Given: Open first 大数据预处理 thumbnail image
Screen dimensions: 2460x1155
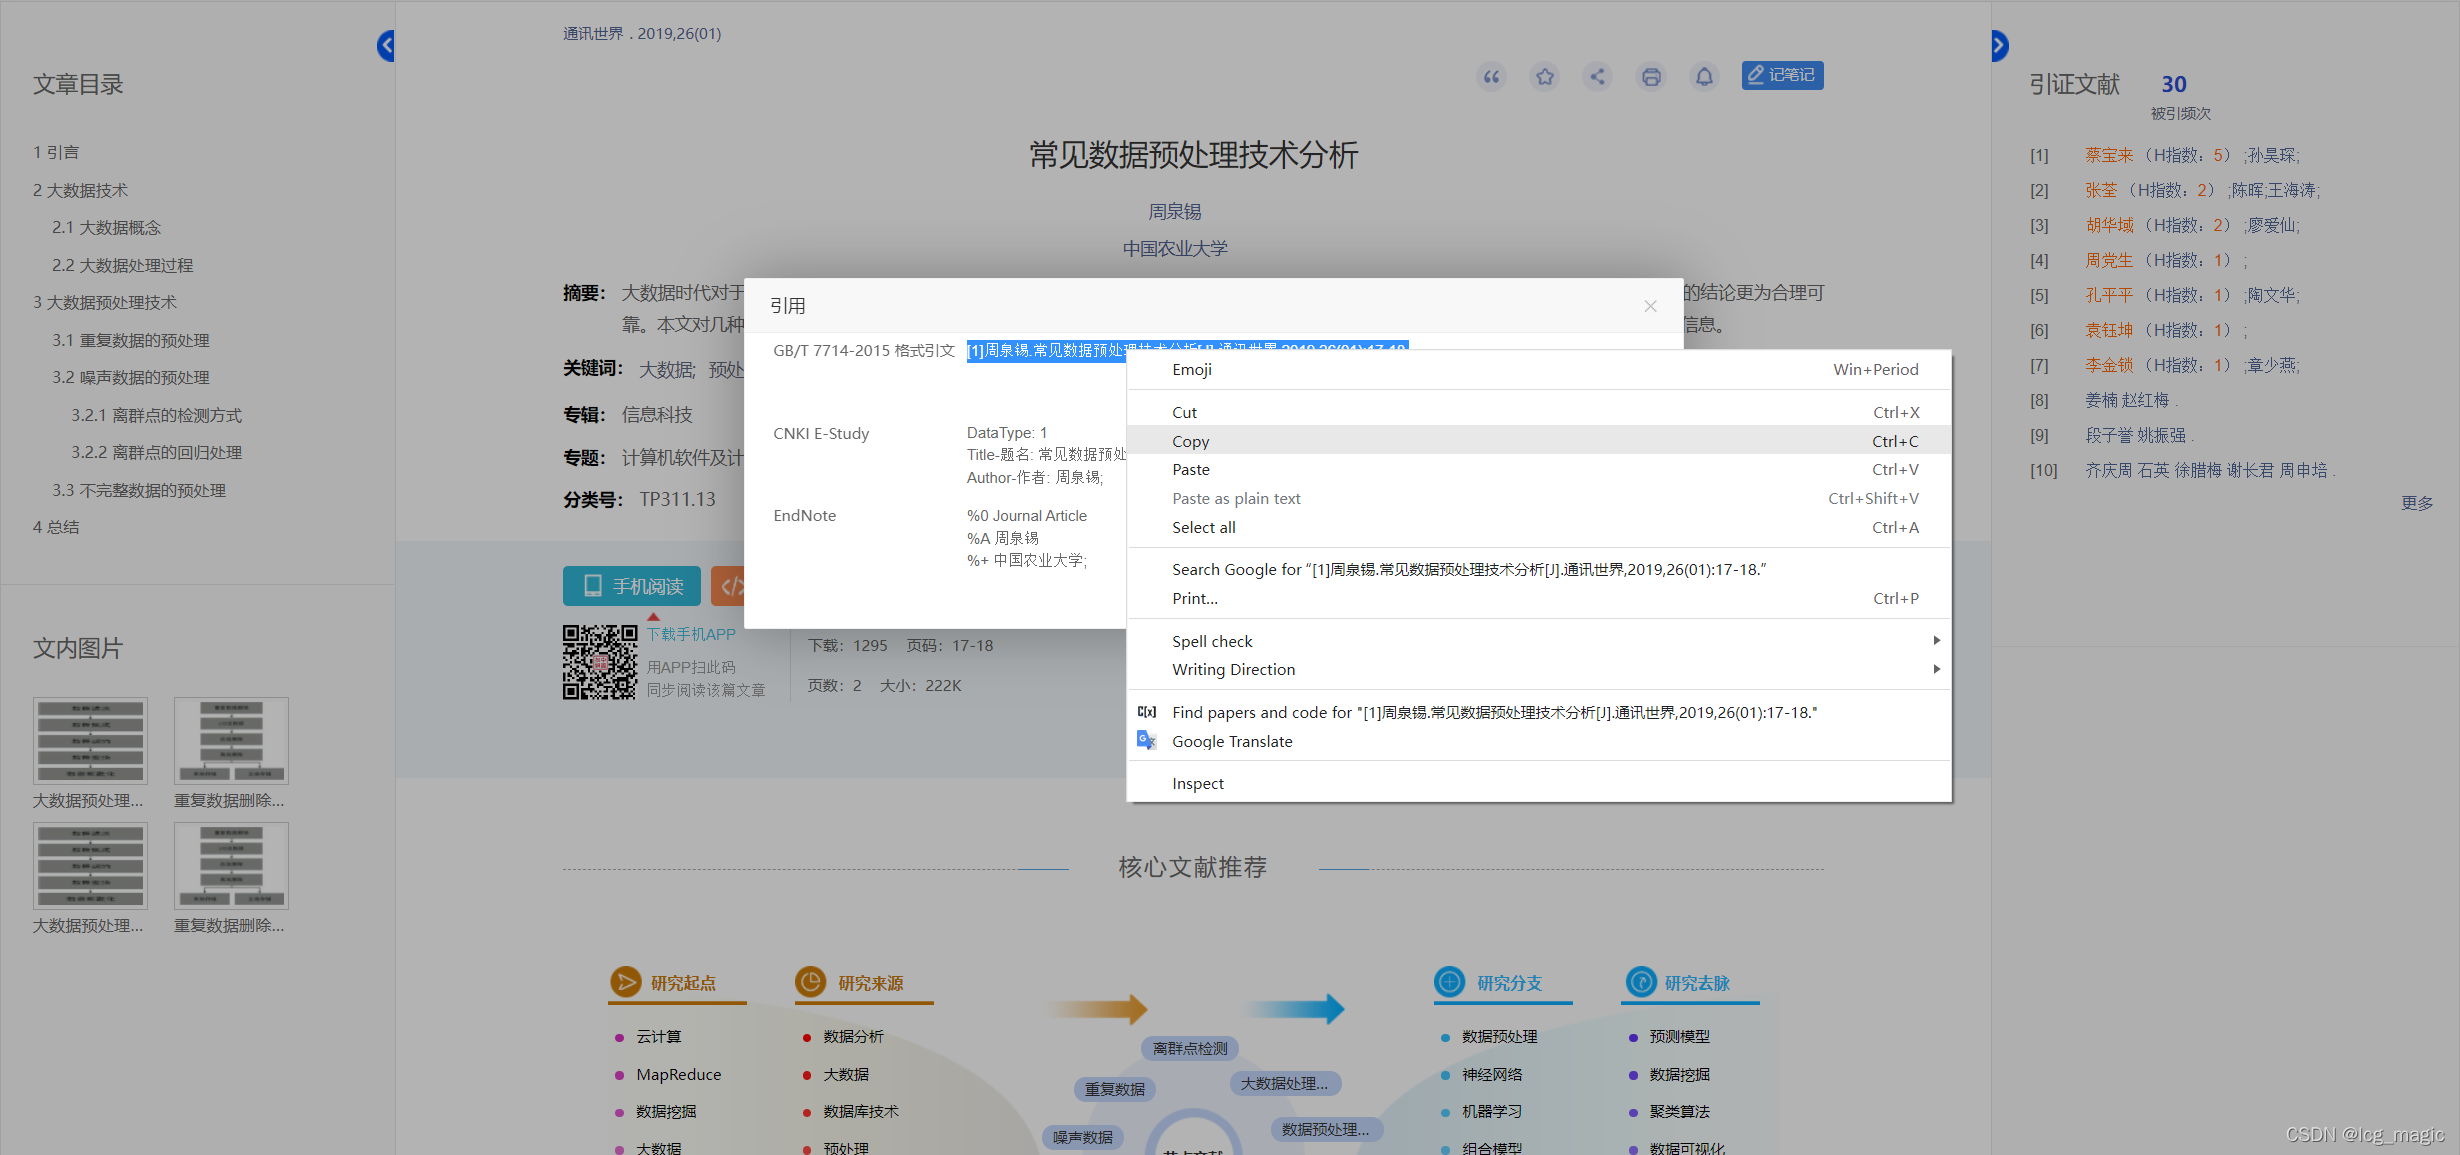Looking at the screenshot, I should pyautogui.click(x=90, y=741).
